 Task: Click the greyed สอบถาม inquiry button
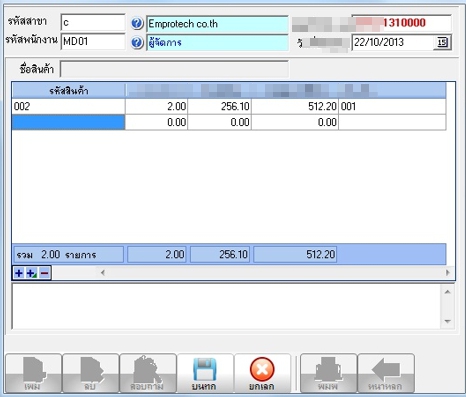point(148,373)
